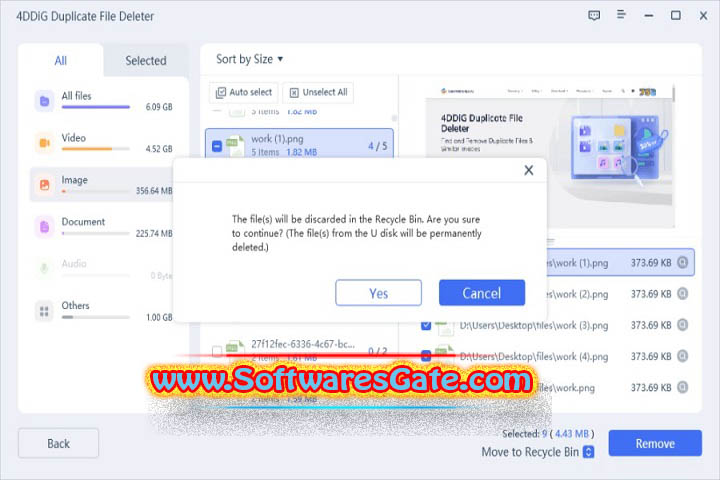720x480 pixels.
Task: Click the Video category icon
Action: click(x=45, y=143)
